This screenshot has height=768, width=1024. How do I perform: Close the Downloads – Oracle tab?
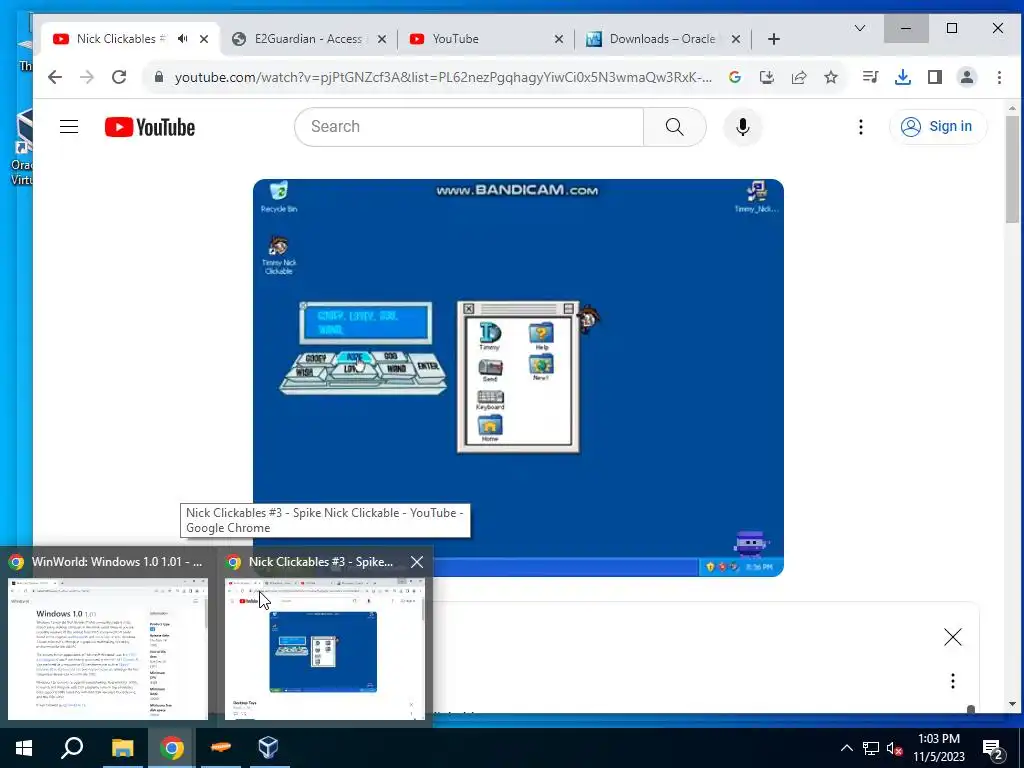tap(736, 39)
